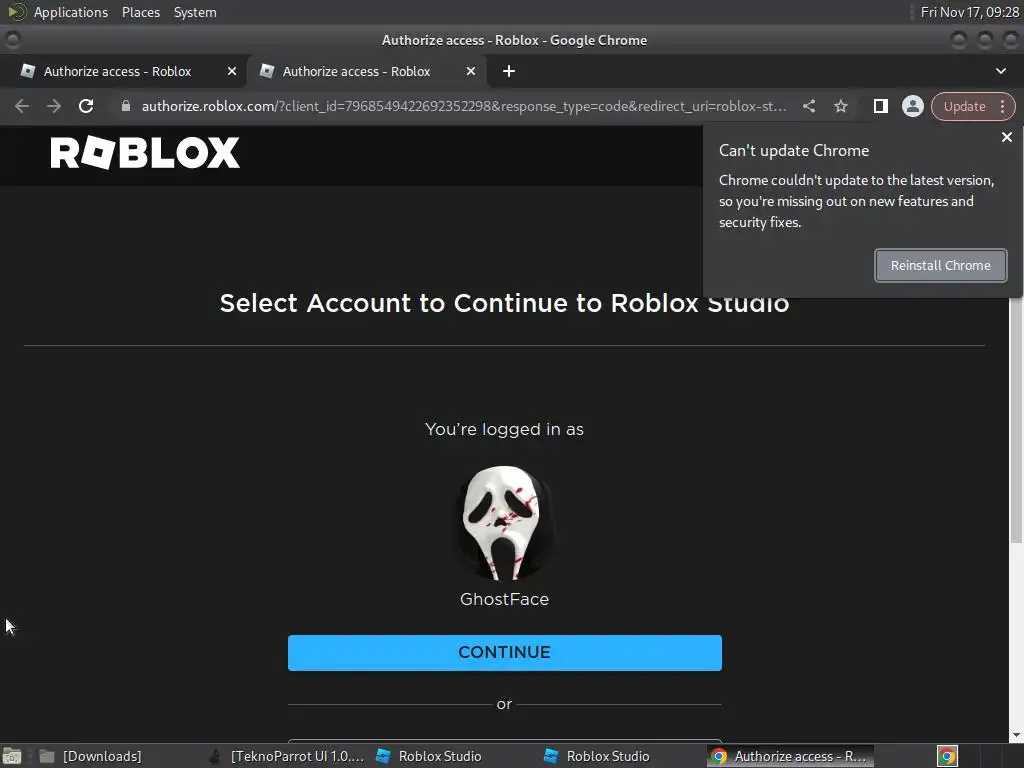Click the clock showing Fri Nov 17

pos(969,12)
